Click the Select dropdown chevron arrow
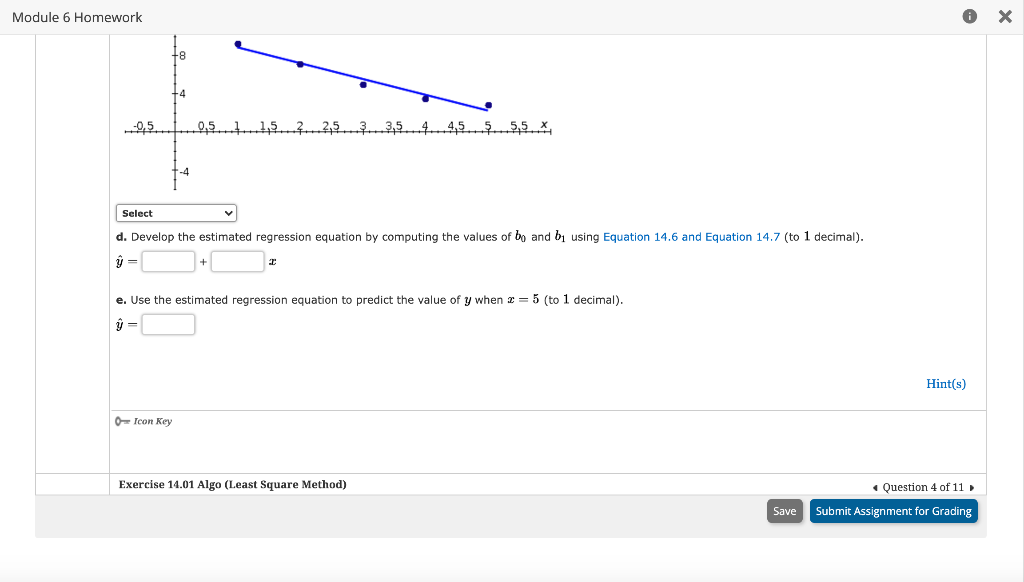The image size is (1024, 582). pos(228,212)
